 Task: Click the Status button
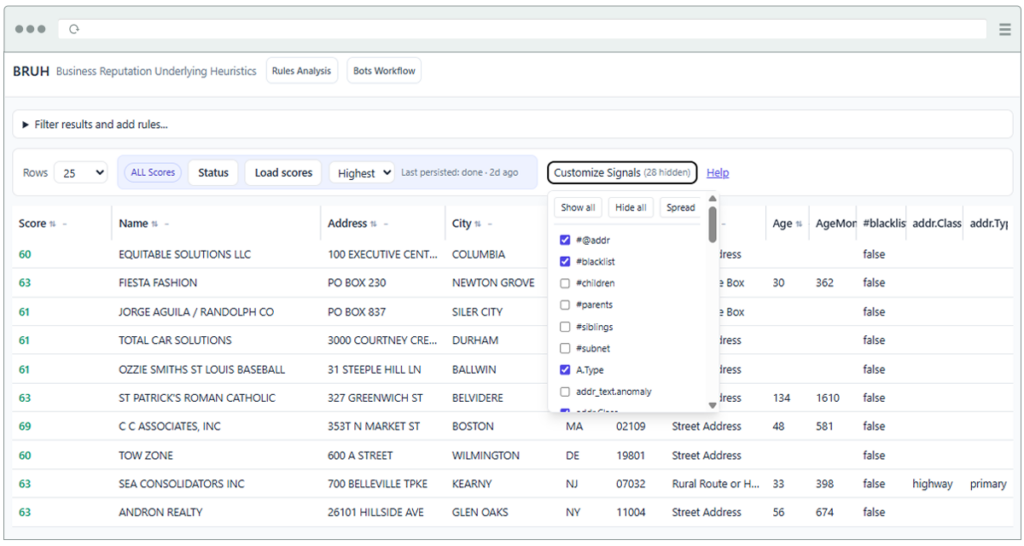click(x=213, y=172)
